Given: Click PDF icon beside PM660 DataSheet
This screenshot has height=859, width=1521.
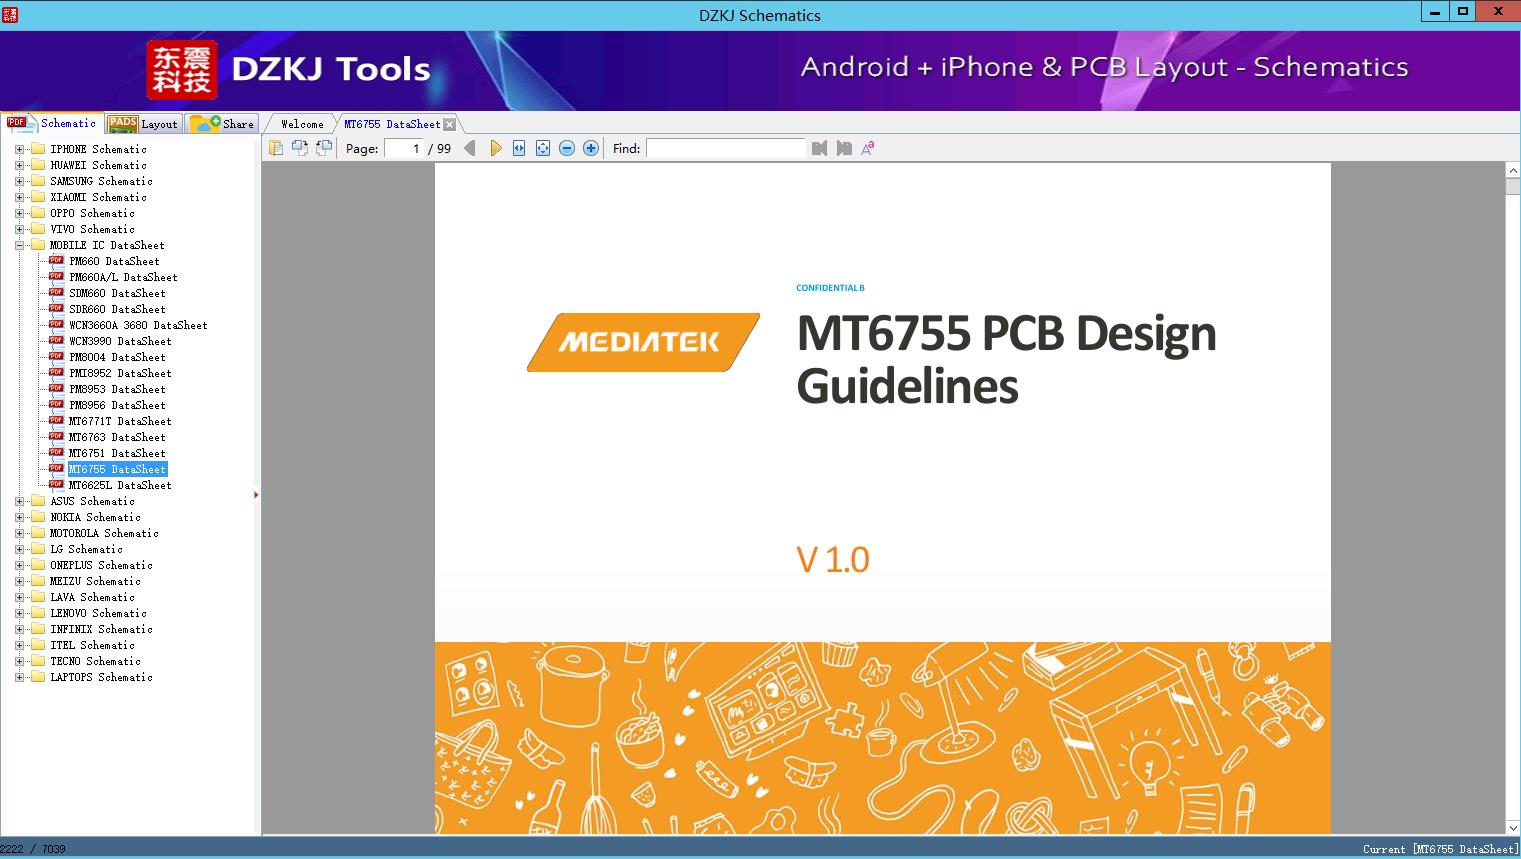Looking at the screenshot, I should [x=56, y=260].
